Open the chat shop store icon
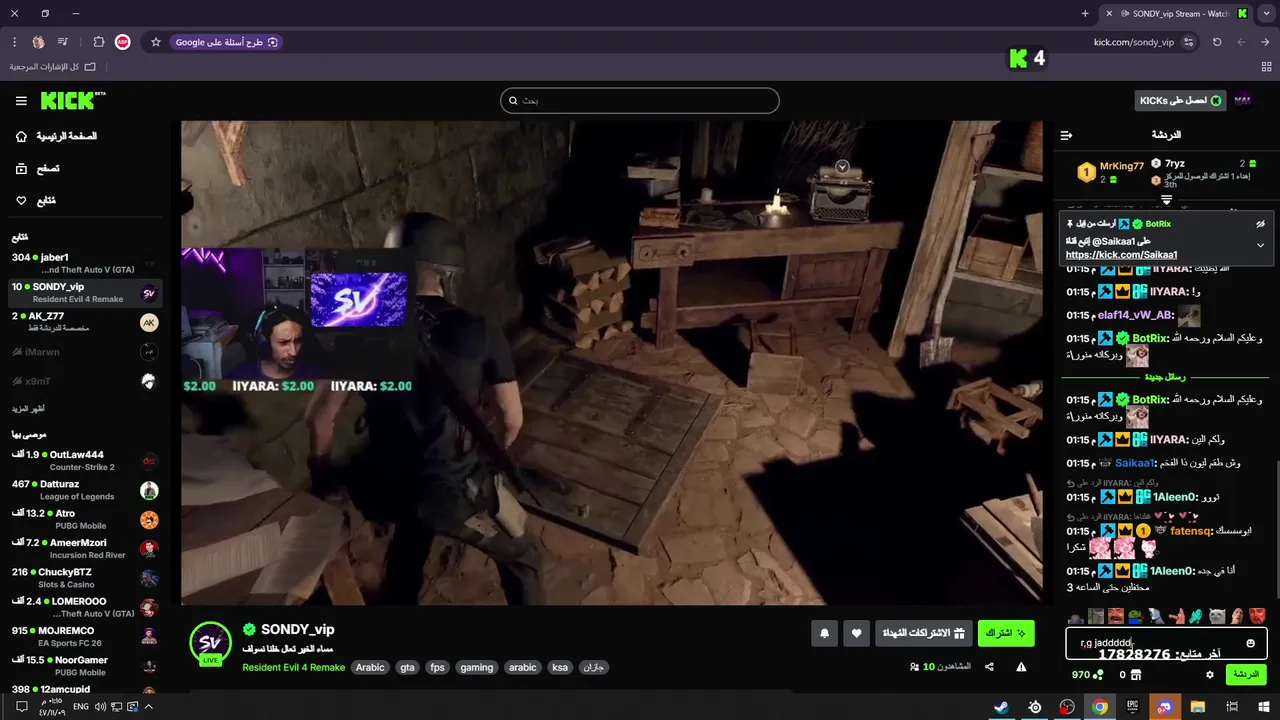This screenshot has width=1280, height=720. pyautogui.click(x=1136, y=675)
